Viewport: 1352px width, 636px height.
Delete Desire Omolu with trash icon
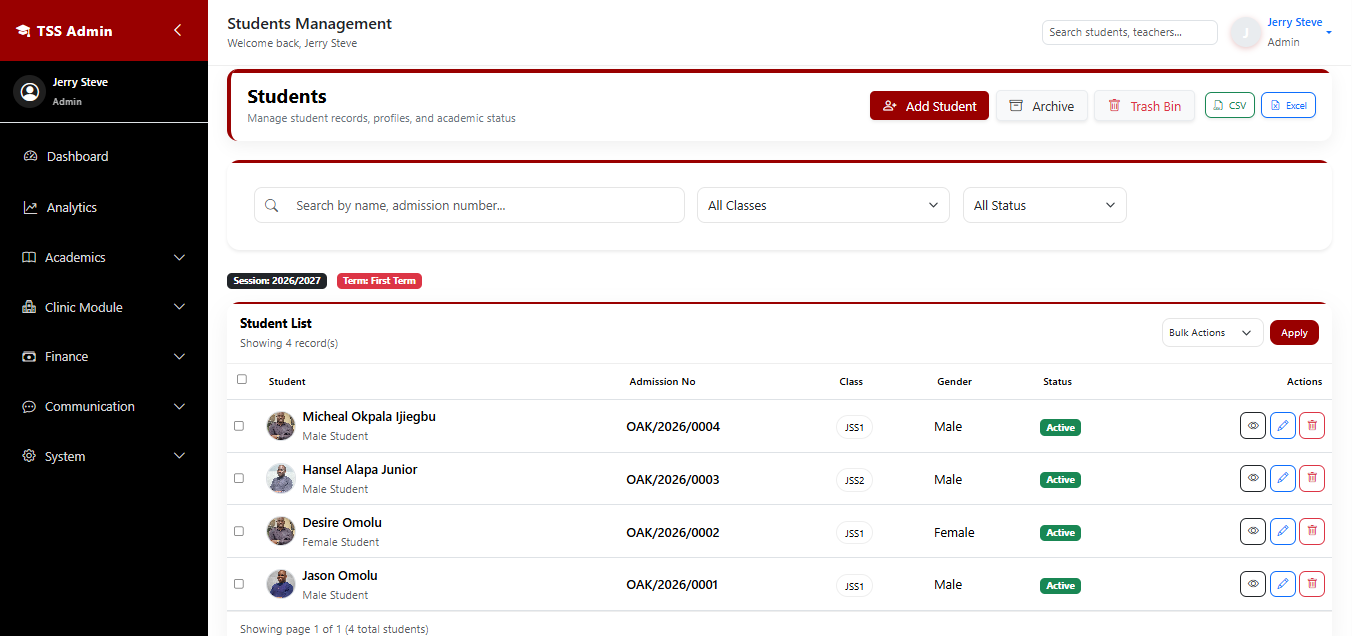tap(1312, 532)
